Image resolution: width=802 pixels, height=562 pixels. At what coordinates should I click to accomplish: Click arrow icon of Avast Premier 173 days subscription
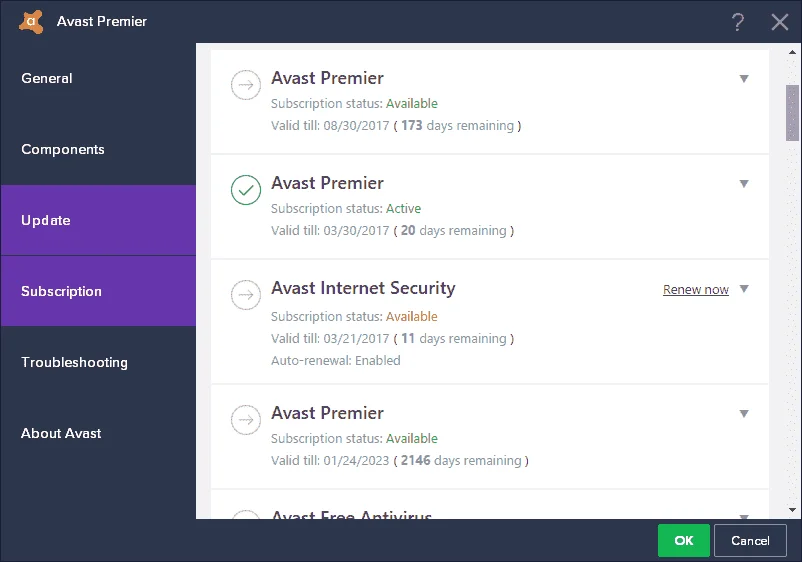click(246, 85)
